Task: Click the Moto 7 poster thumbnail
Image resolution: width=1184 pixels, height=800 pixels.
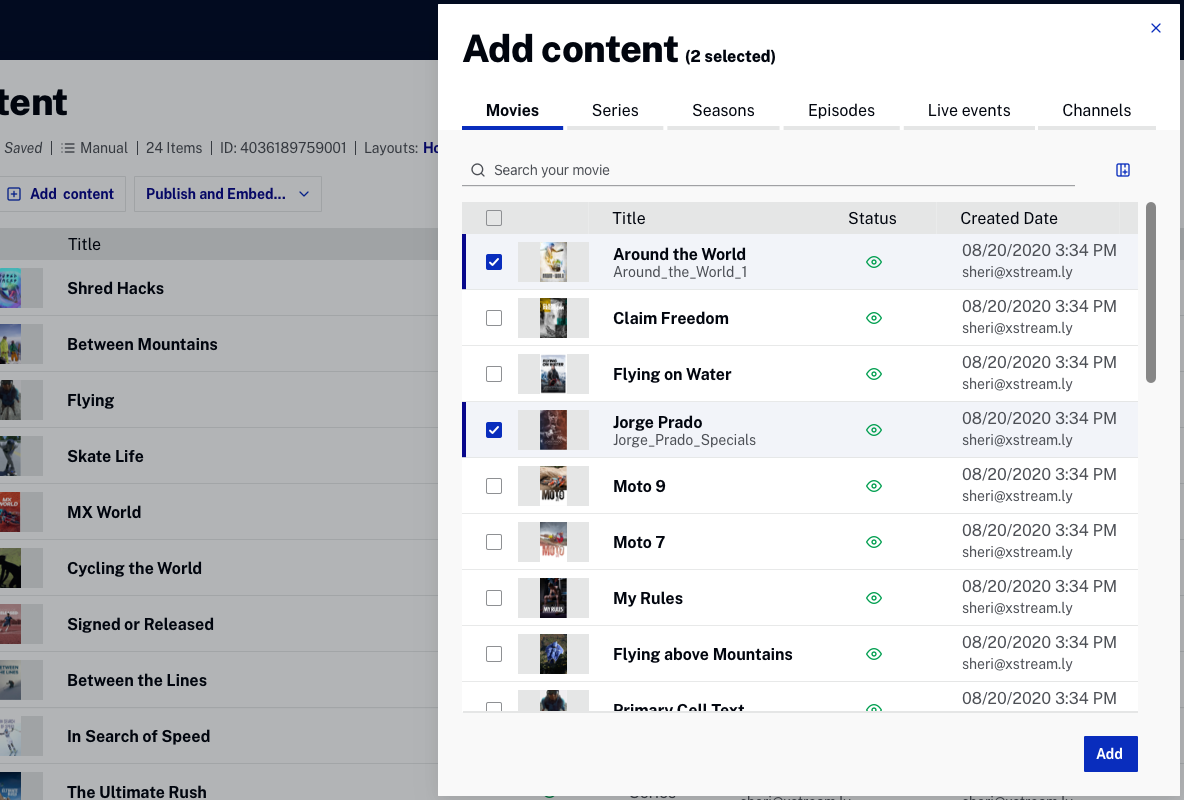Action: coord(553,542)
